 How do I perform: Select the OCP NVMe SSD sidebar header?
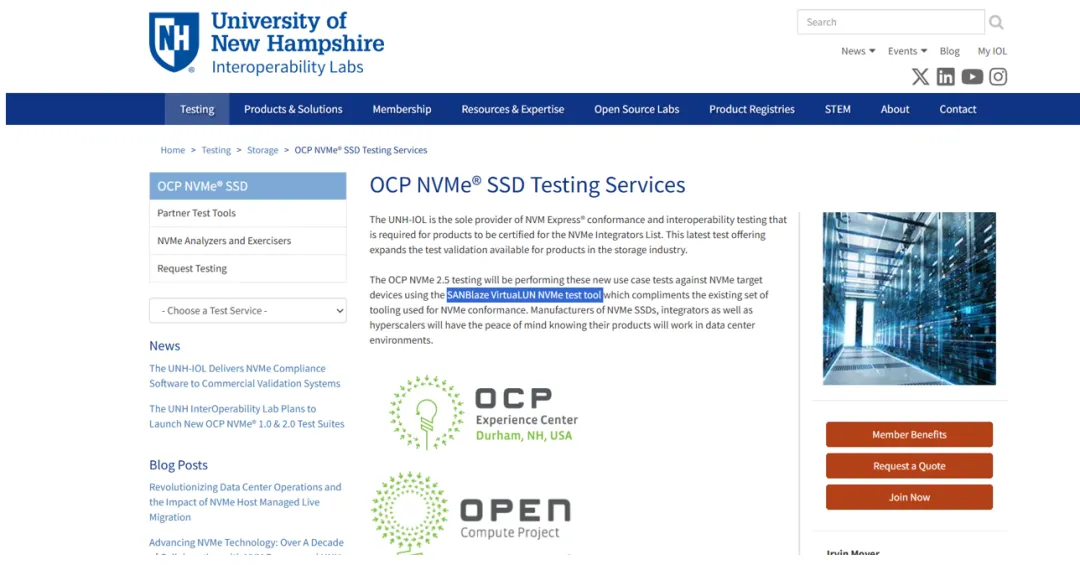pos(248,186)
